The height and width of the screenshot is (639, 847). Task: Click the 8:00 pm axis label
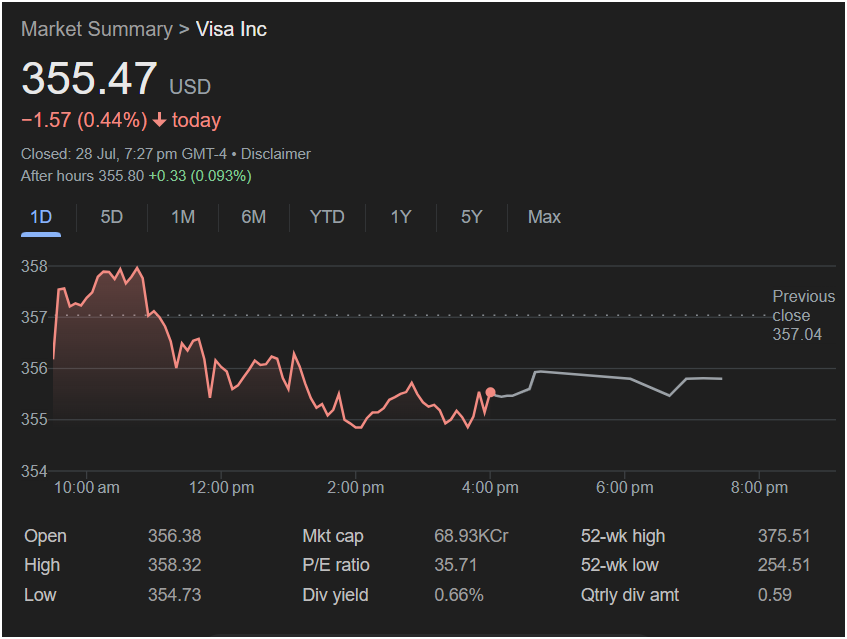pos(759,487)
